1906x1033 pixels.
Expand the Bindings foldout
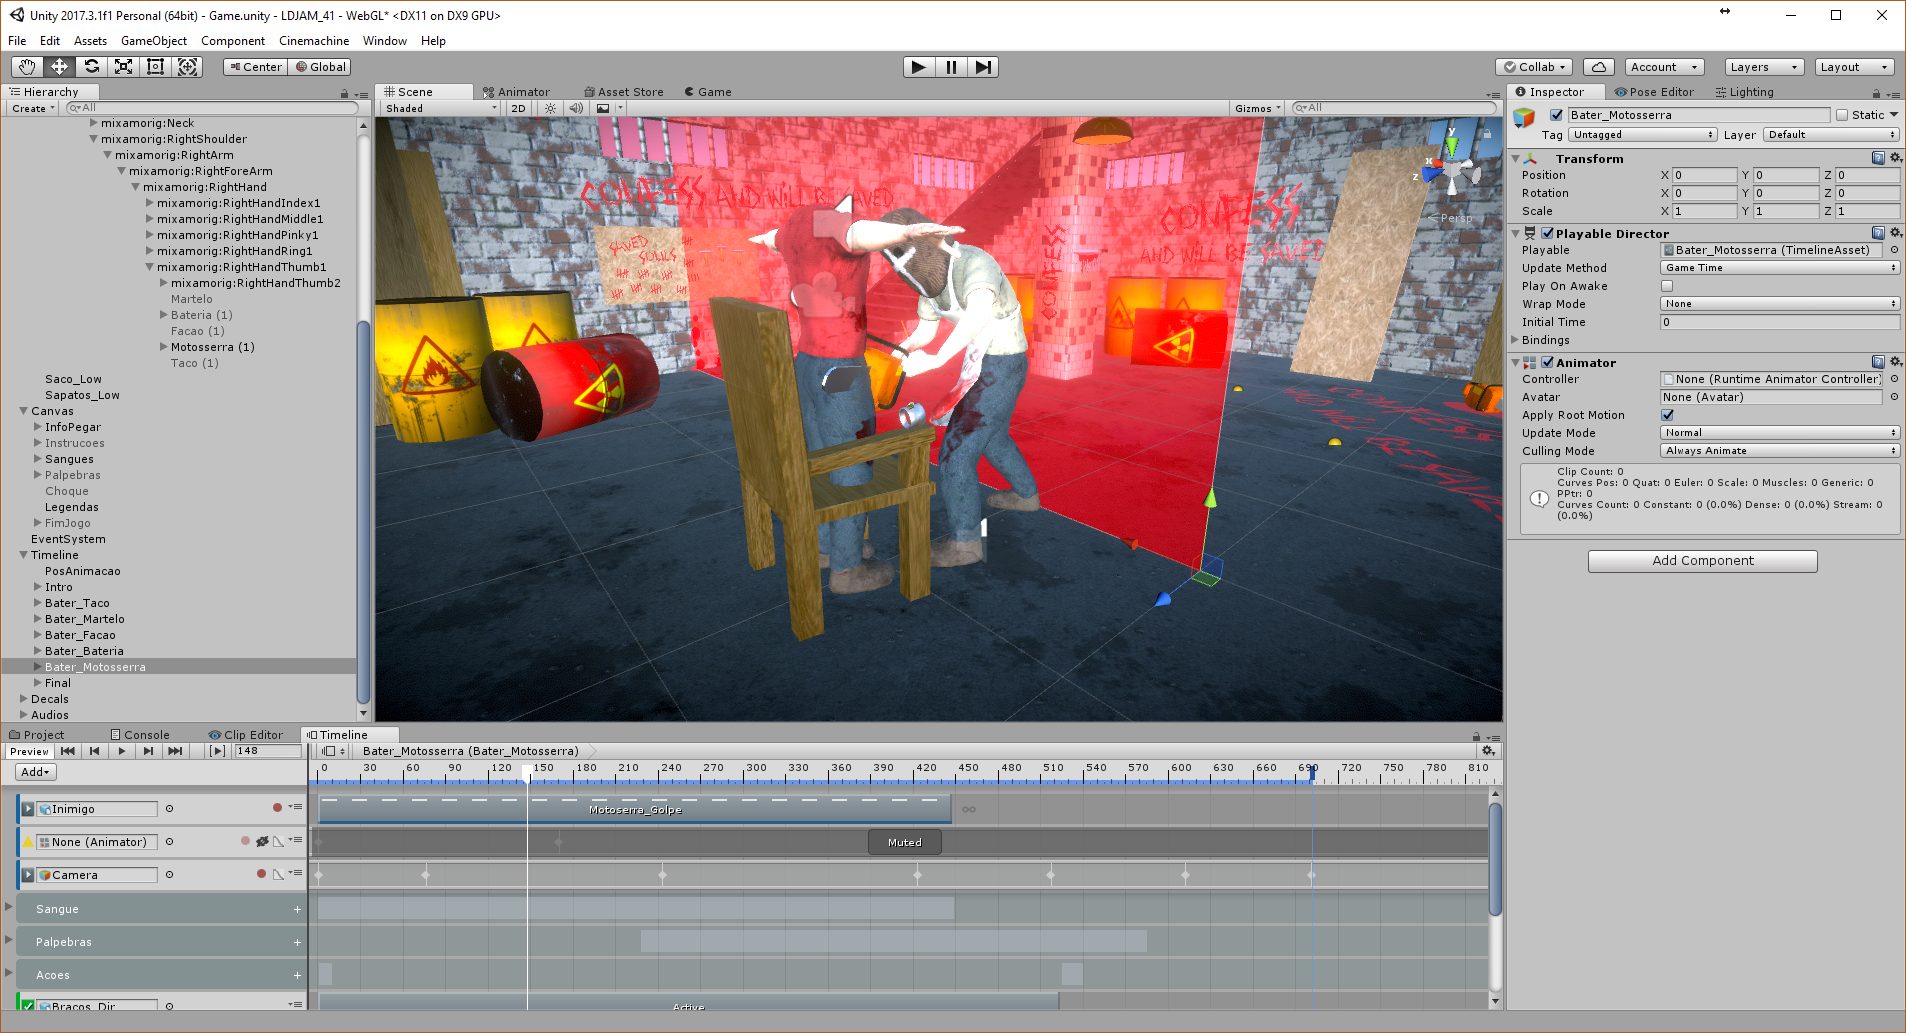tap(1516, 340)
